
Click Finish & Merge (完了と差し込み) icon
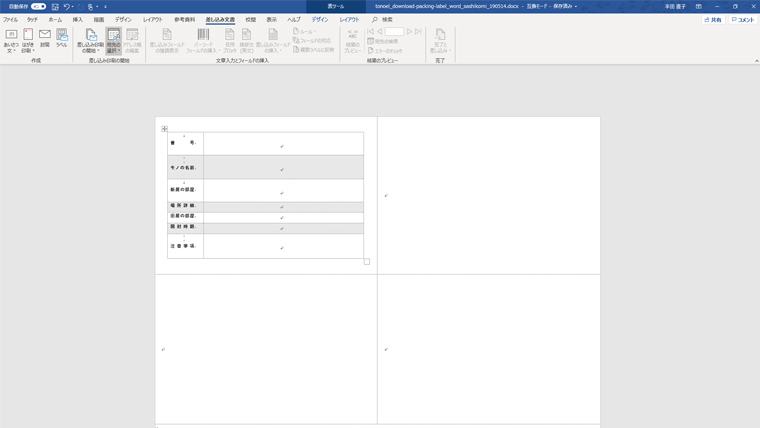pyautogui.click(x=440, y=40)
